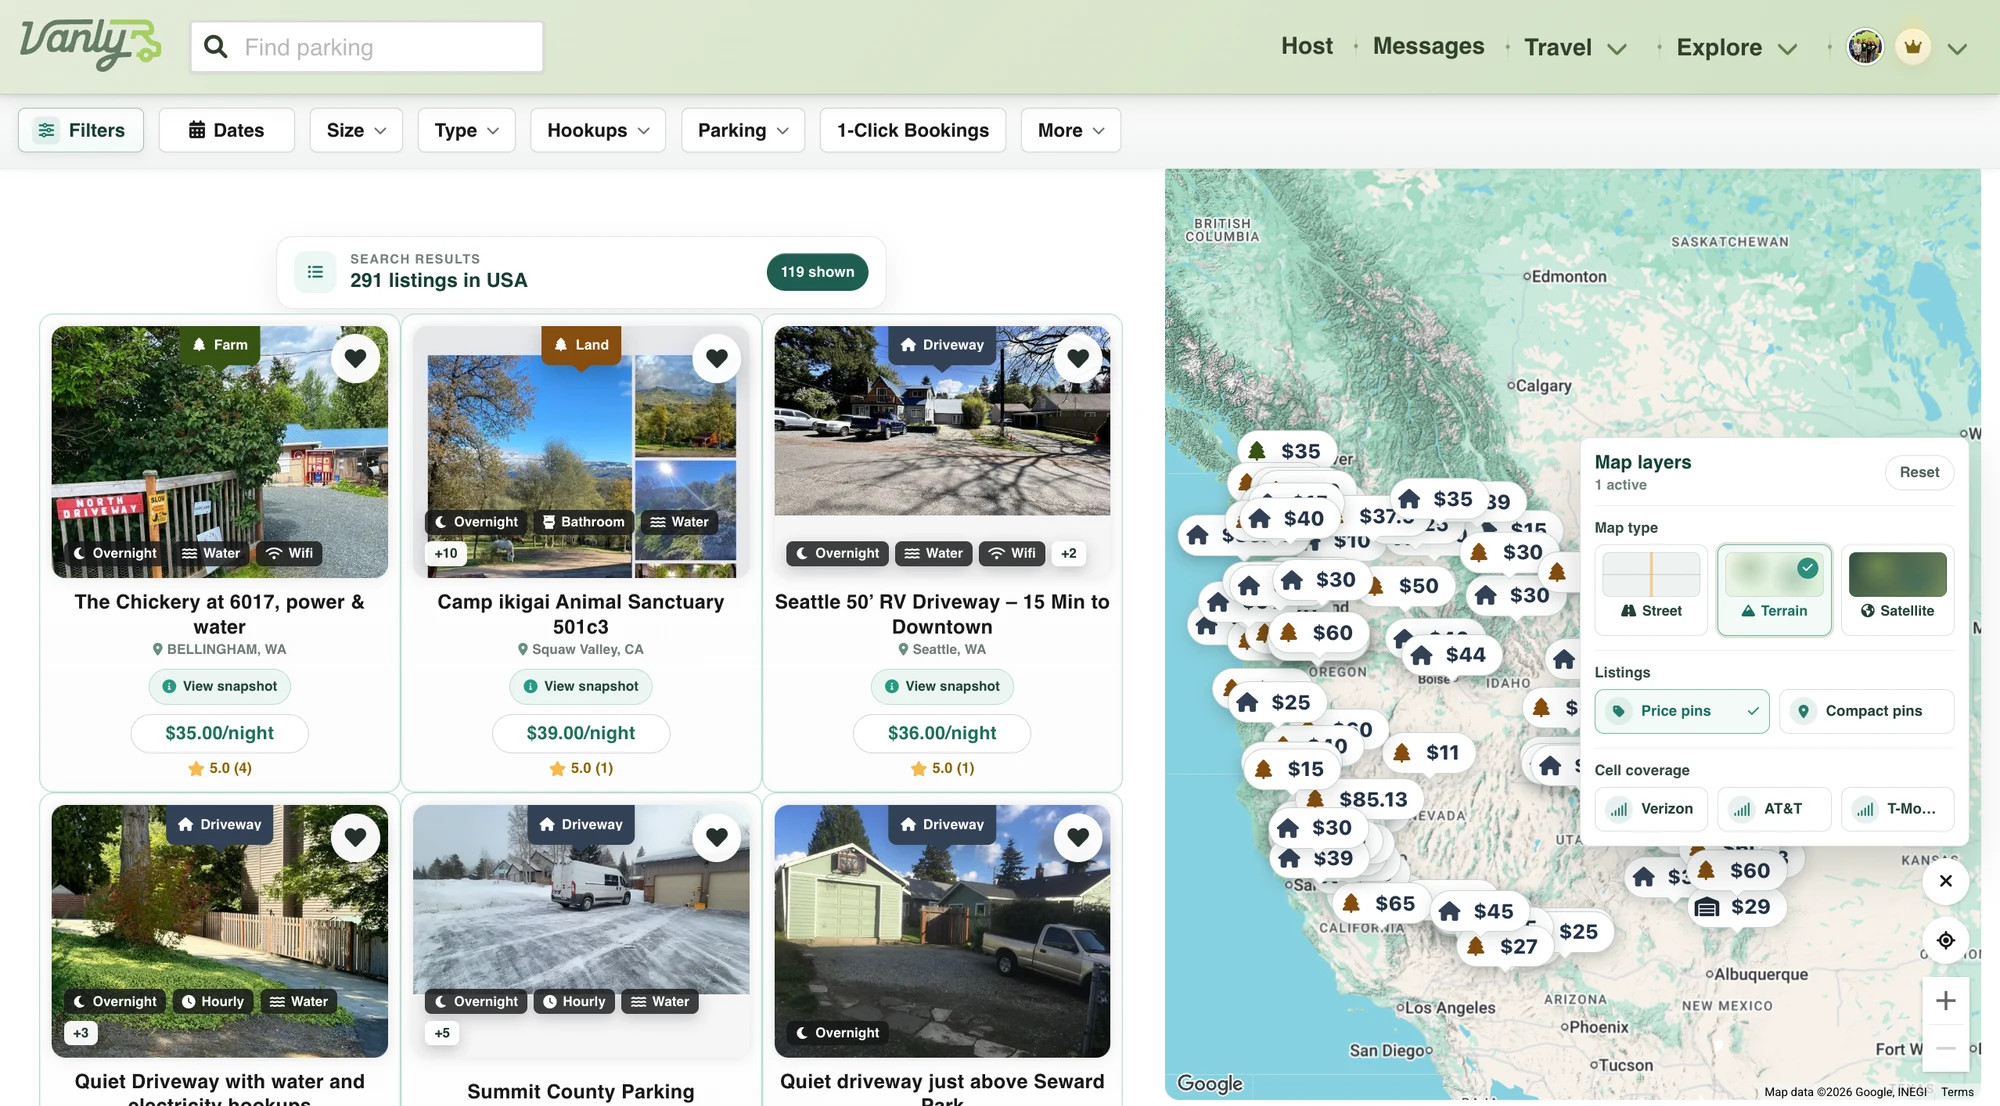Reset map layers

1919,472
